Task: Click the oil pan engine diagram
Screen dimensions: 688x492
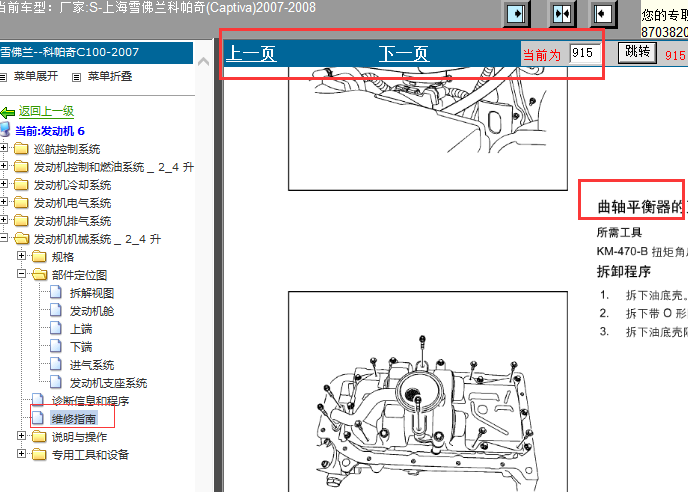Action: click(x=427, y=391)
